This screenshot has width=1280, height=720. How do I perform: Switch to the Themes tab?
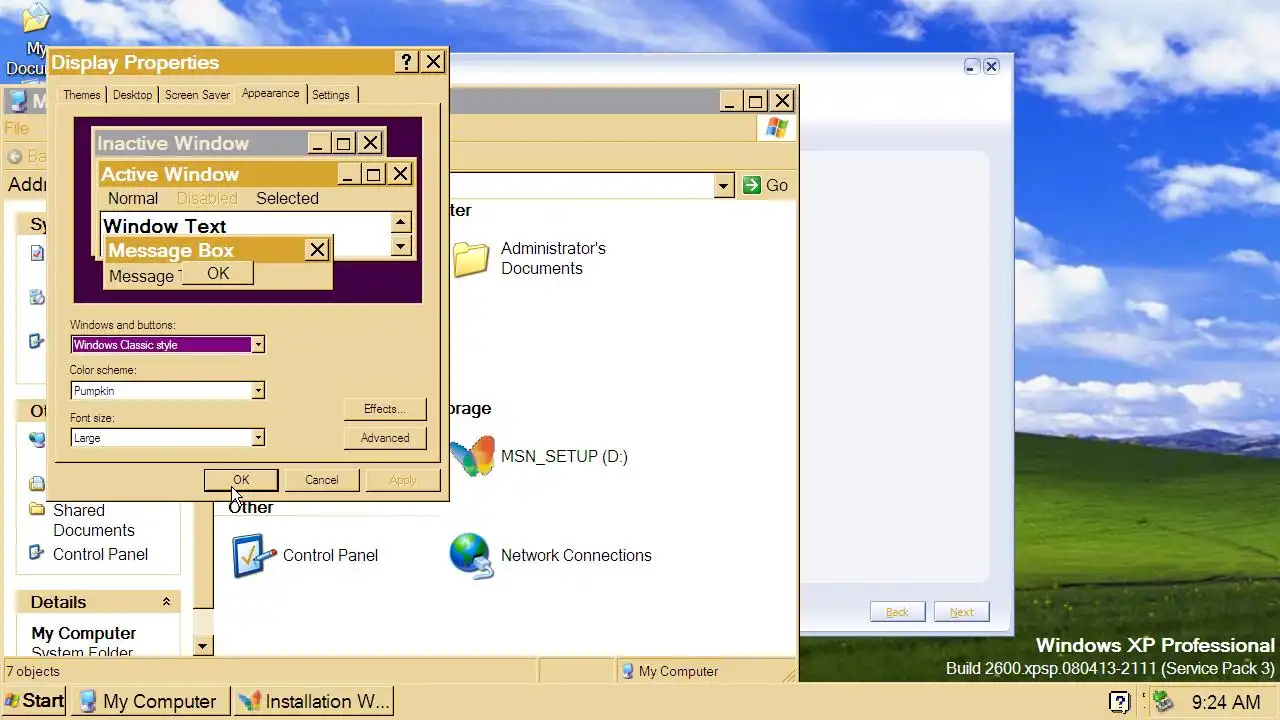82,95
